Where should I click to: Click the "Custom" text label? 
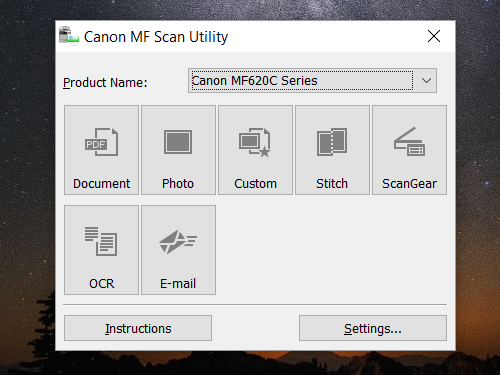pos(255,184)
